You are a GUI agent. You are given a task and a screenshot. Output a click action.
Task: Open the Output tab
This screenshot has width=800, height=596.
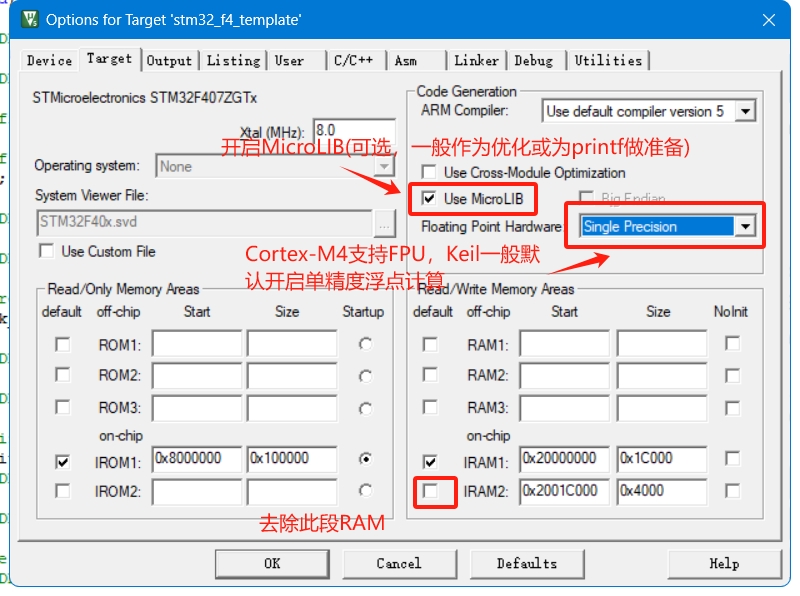tap(169, 61)
